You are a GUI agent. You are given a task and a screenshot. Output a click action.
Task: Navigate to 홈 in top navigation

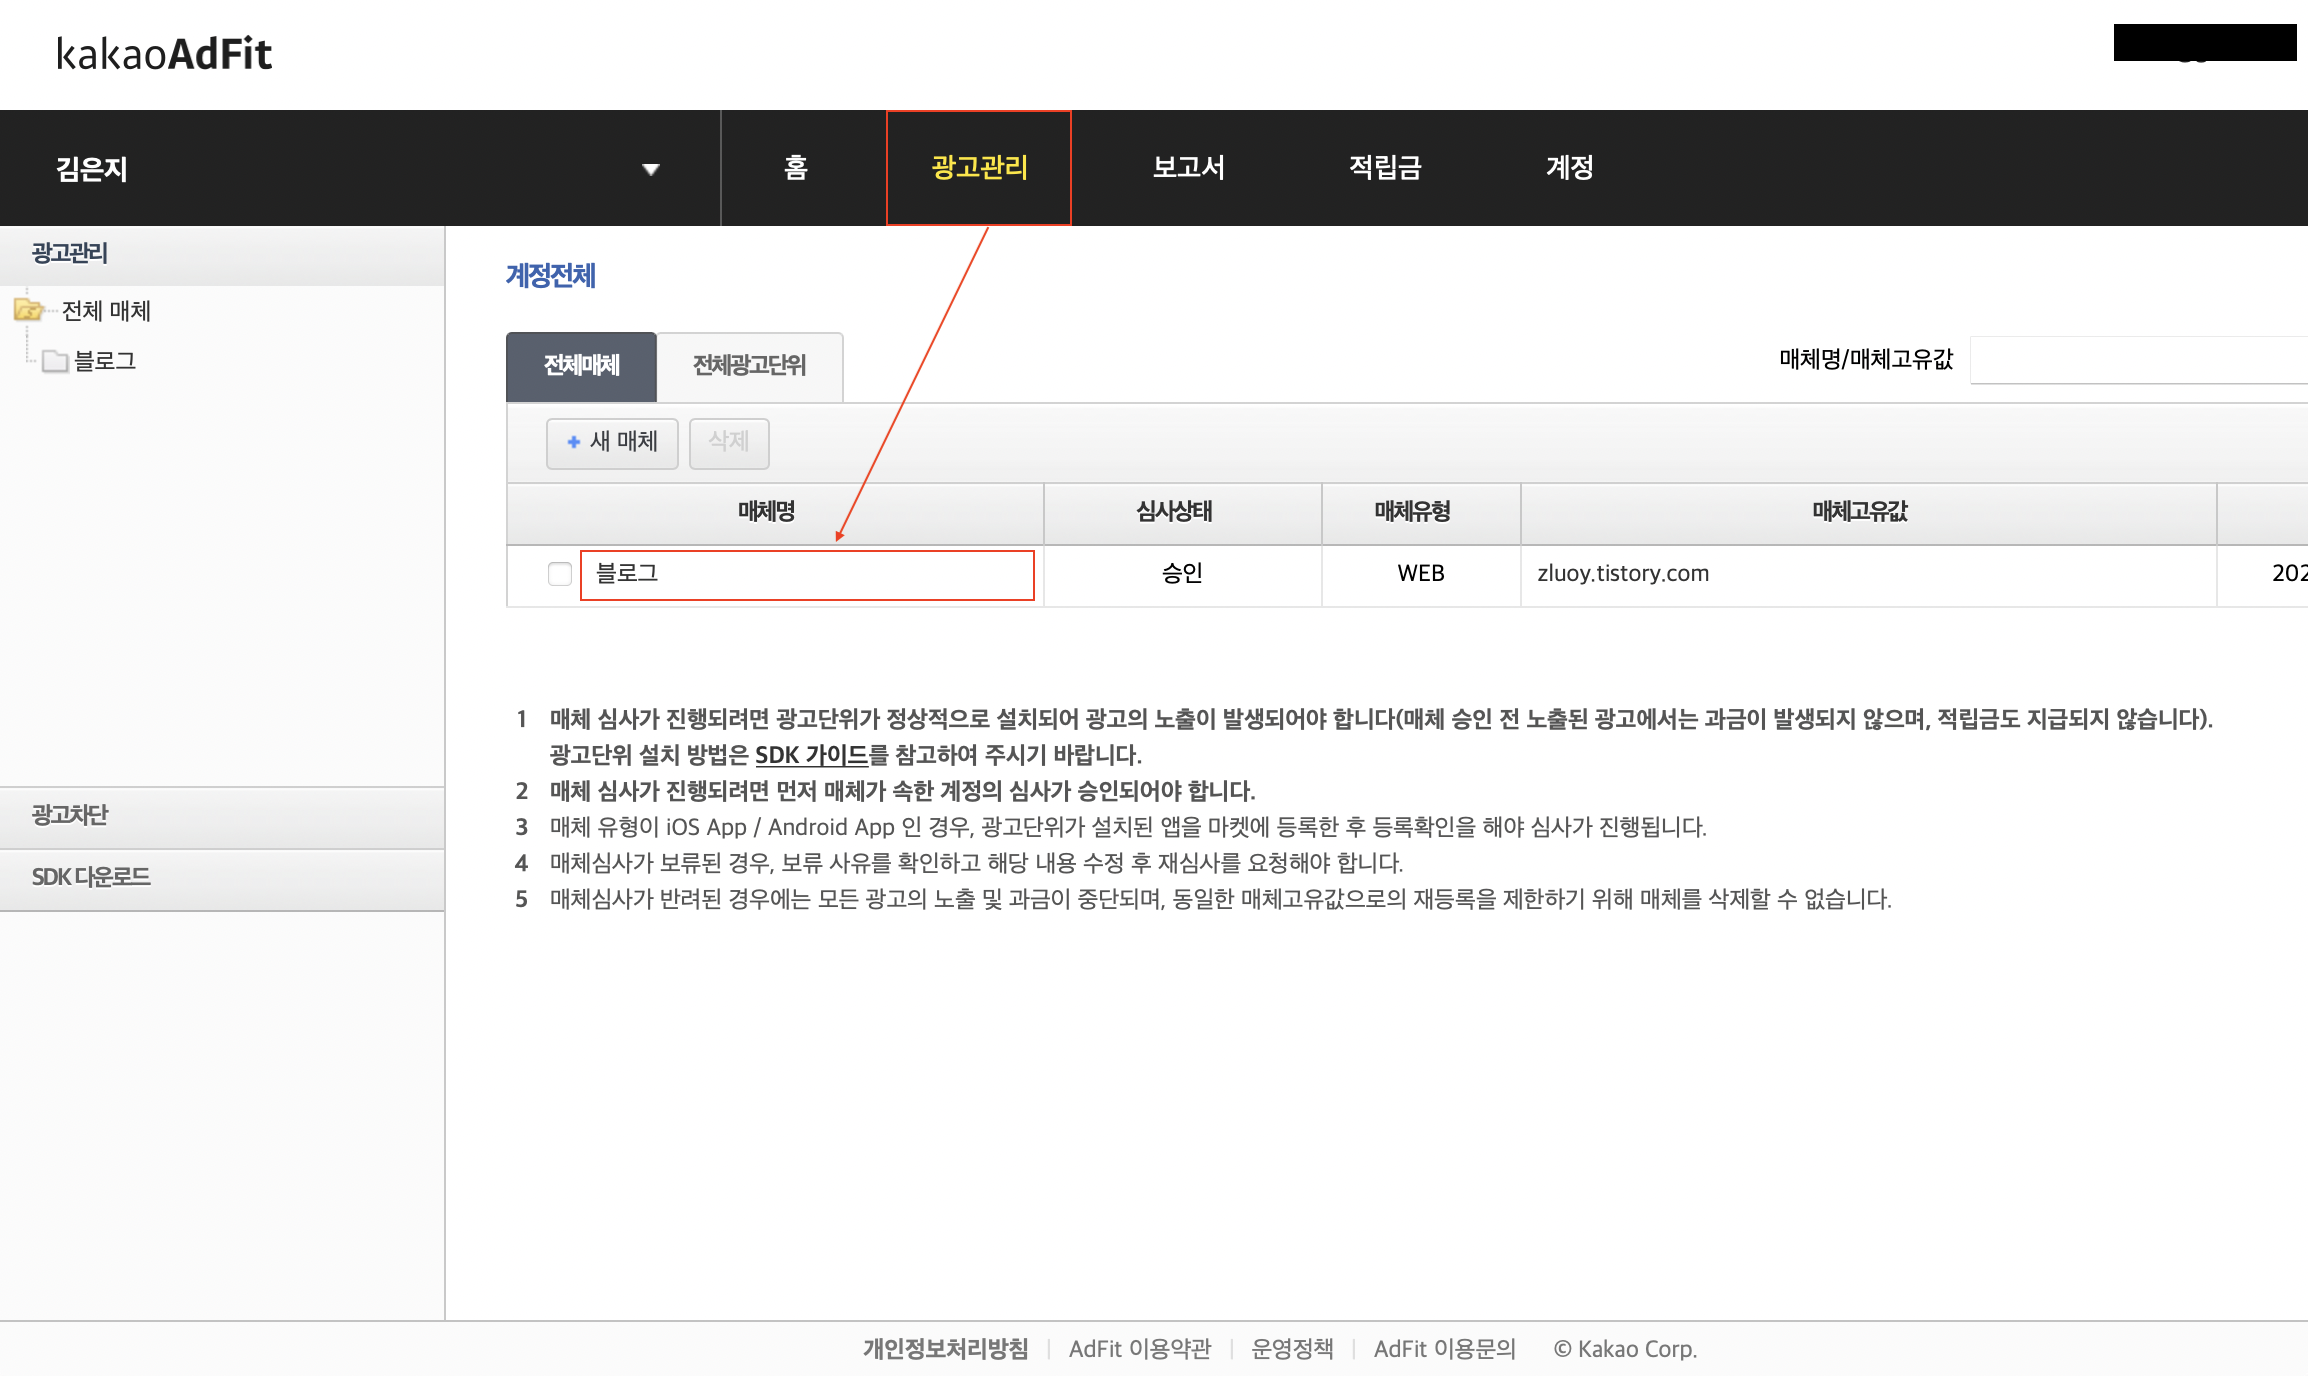(x=795, y=168)
